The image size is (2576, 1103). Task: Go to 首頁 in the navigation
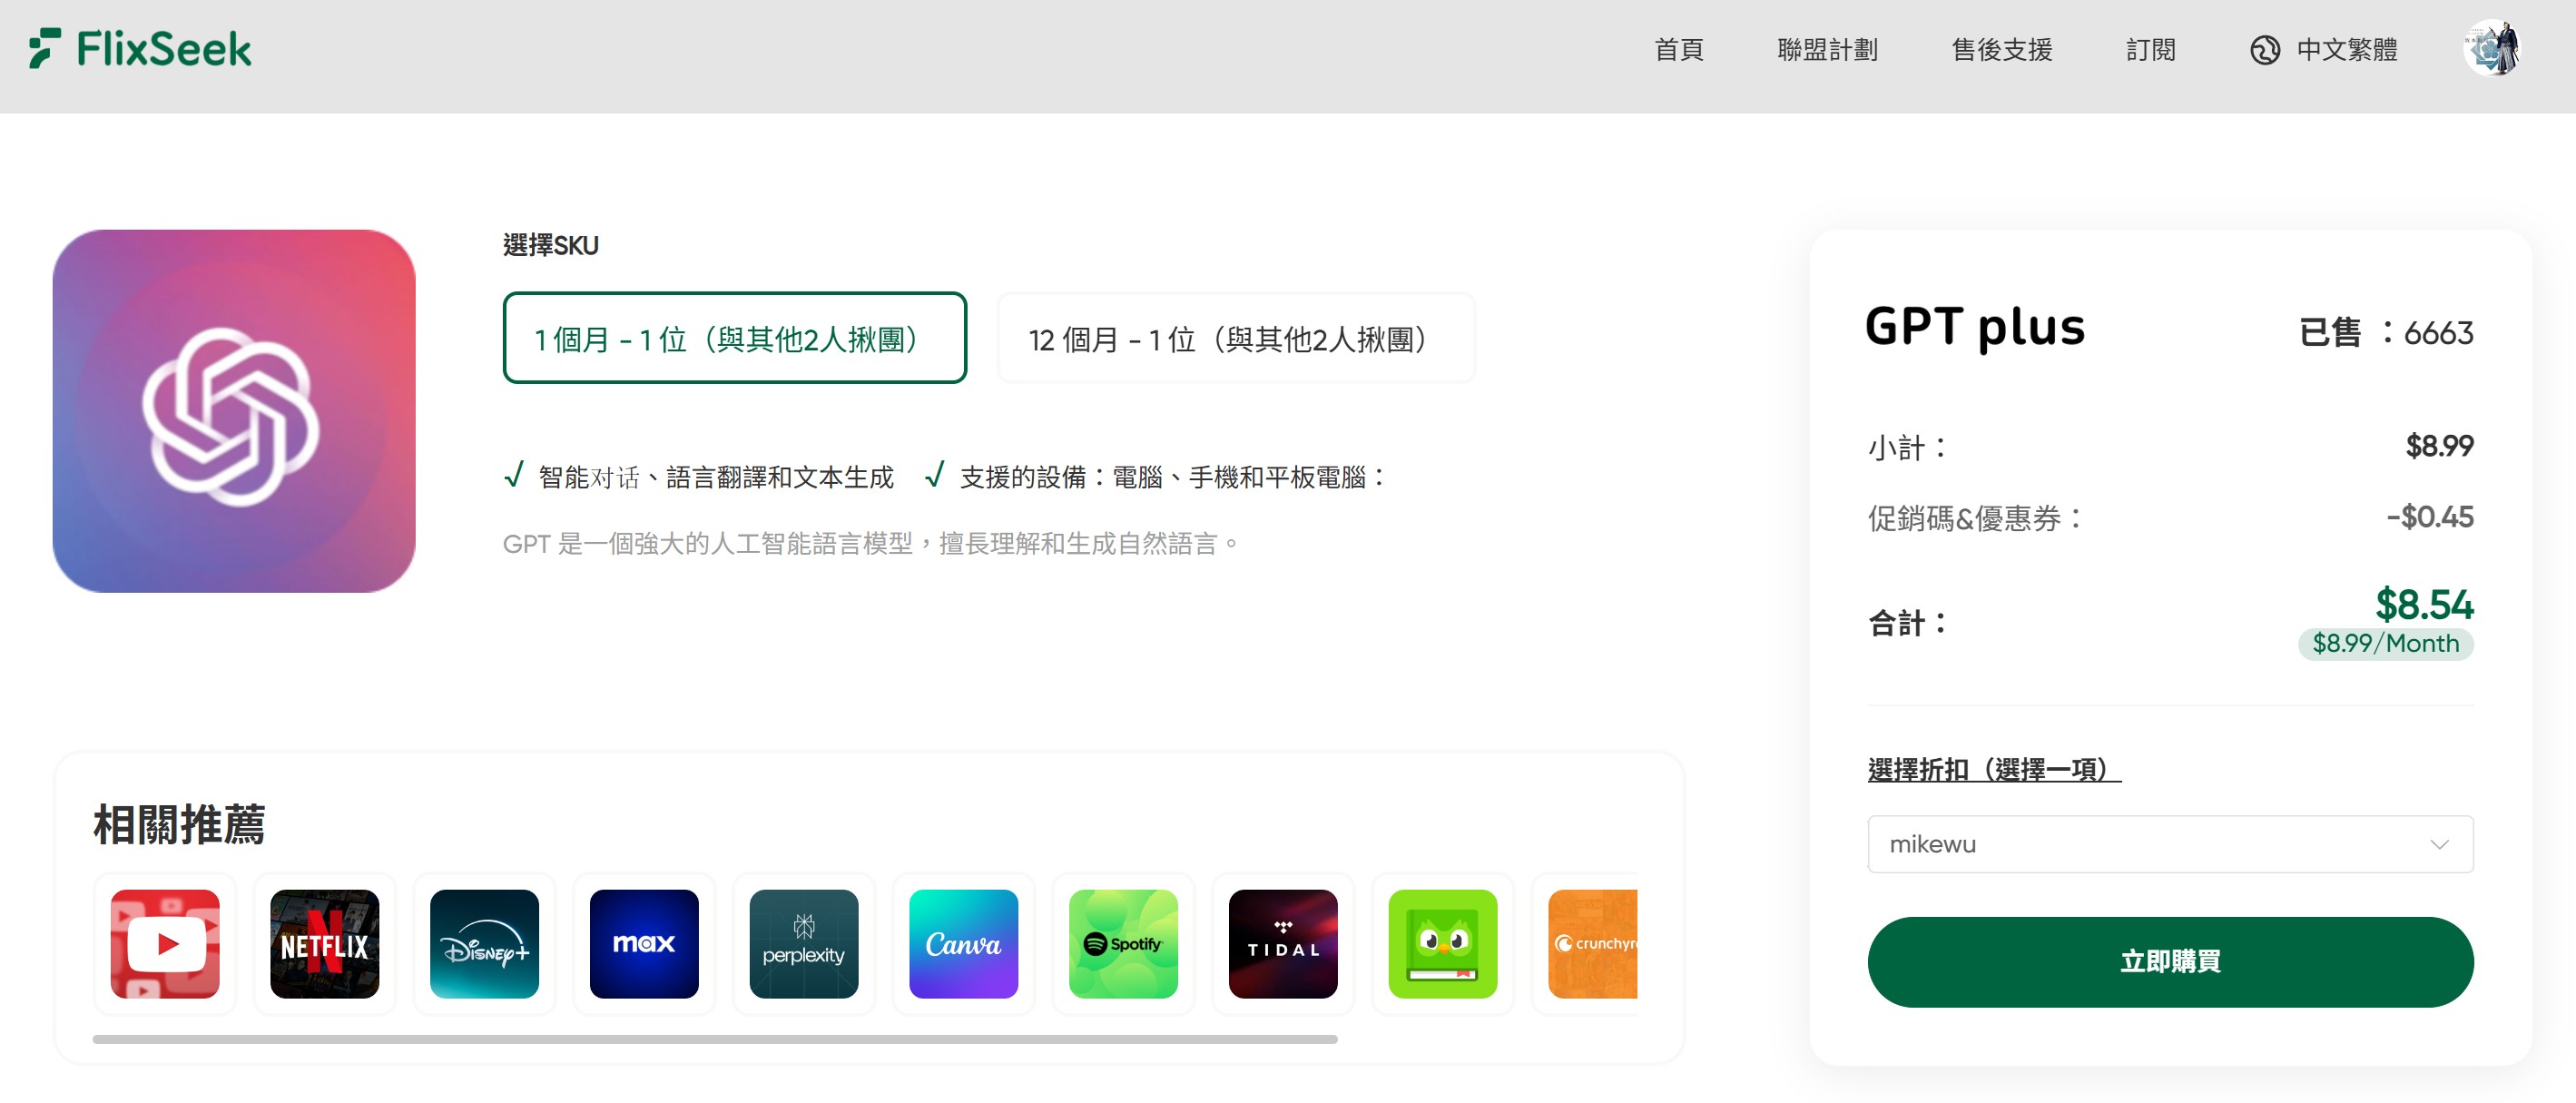click(1678, 49)
